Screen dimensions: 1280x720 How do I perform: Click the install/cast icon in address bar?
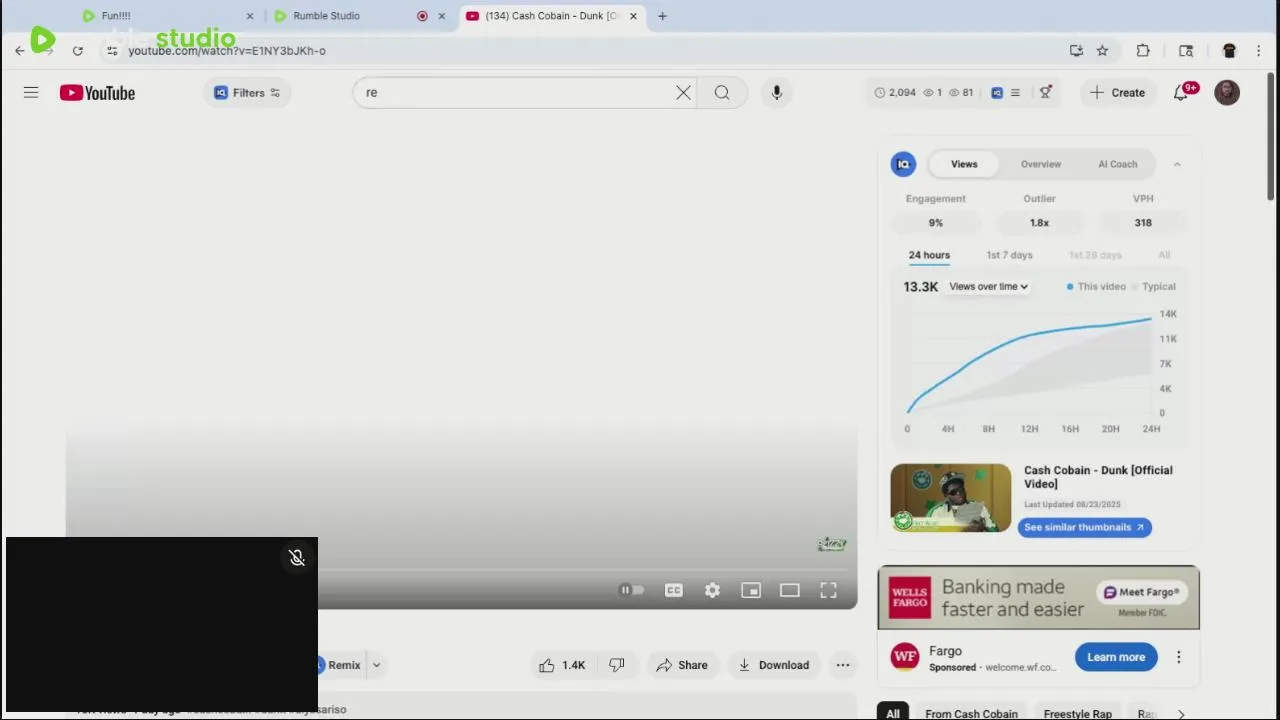coord(1076,51)
